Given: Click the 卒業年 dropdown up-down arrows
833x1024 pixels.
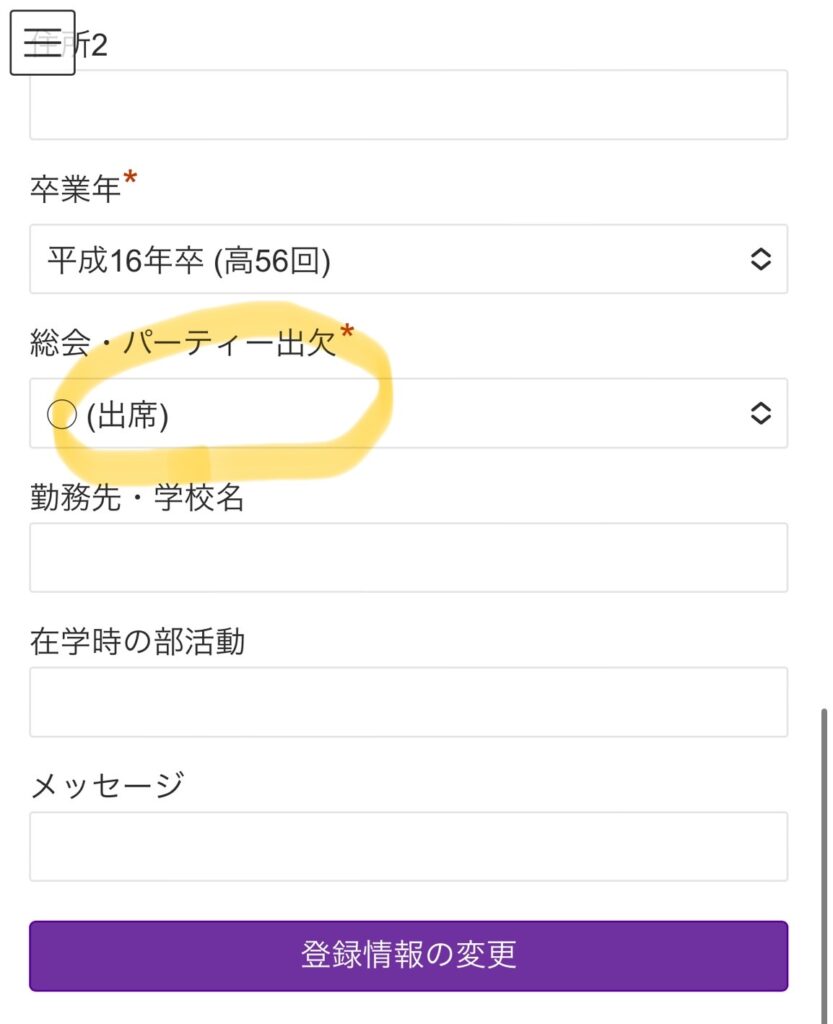Looking at the screenshot, I should click(760, 259).
